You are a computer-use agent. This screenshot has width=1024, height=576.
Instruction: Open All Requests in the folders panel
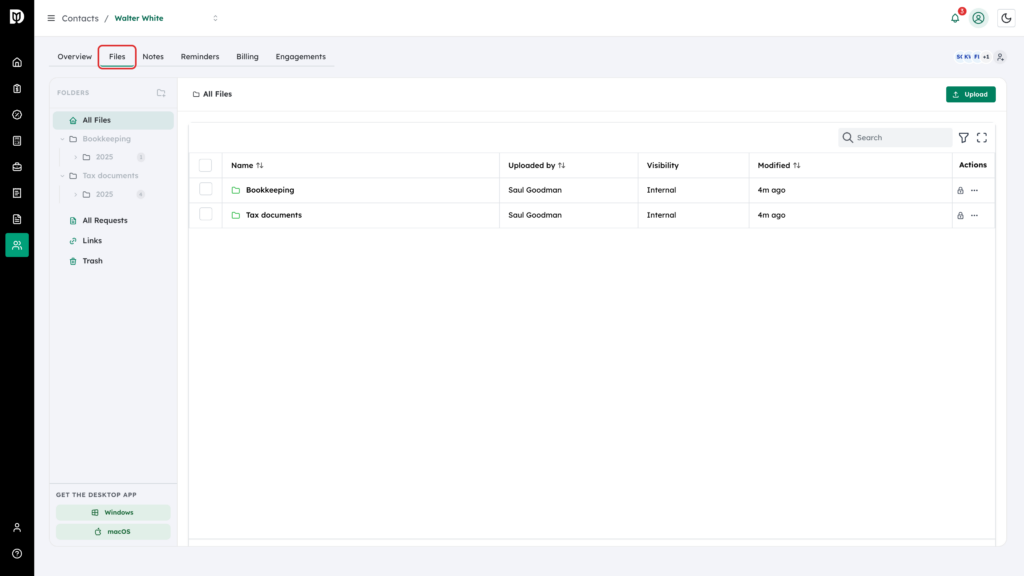104,221
